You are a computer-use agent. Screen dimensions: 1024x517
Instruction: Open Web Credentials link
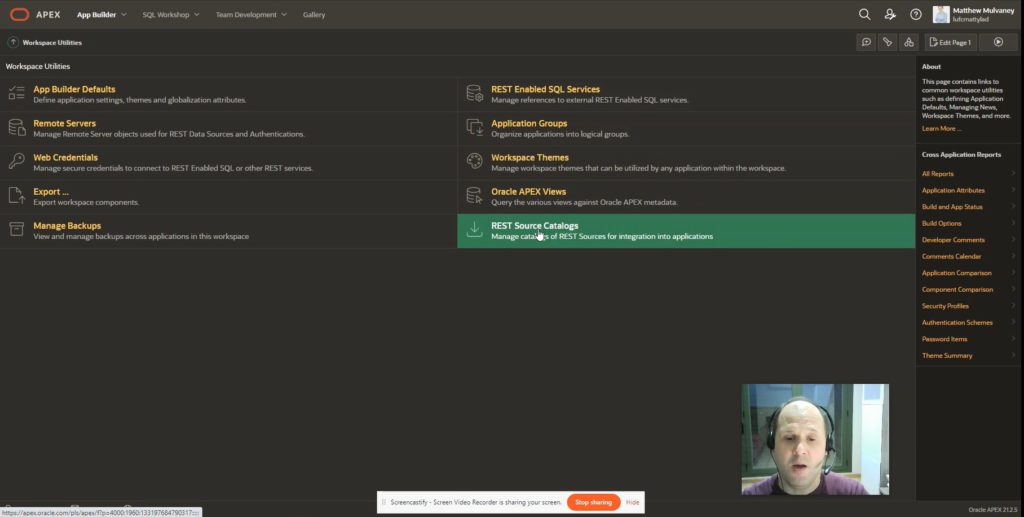pyautogui.click(x=65, y=157)
